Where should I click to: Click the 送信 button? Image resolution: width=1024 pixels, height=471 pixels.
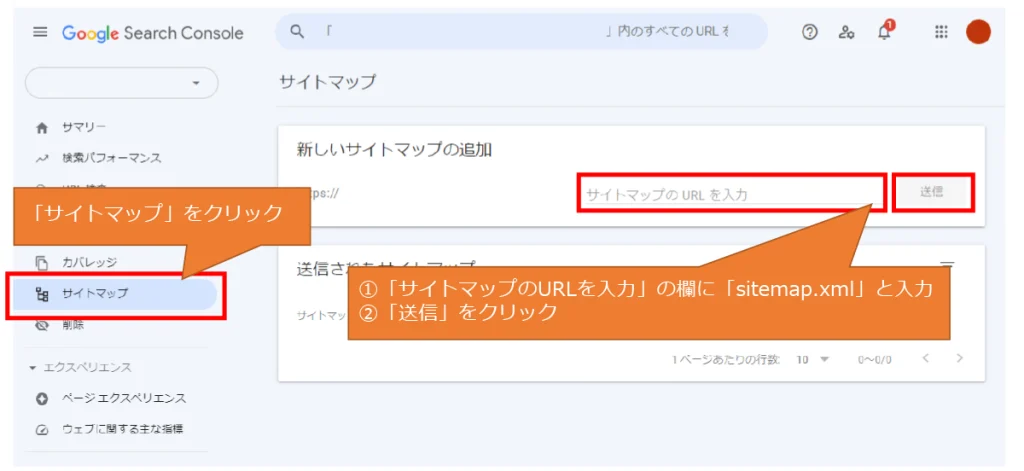[x=931, y=192]
